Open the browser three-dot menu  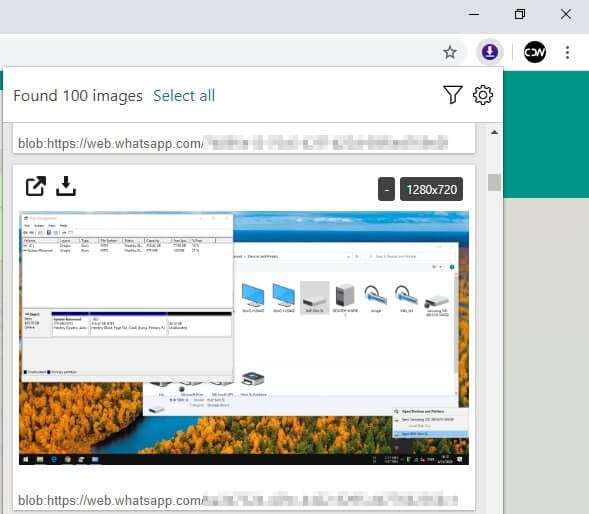click(x=567, y=52)
